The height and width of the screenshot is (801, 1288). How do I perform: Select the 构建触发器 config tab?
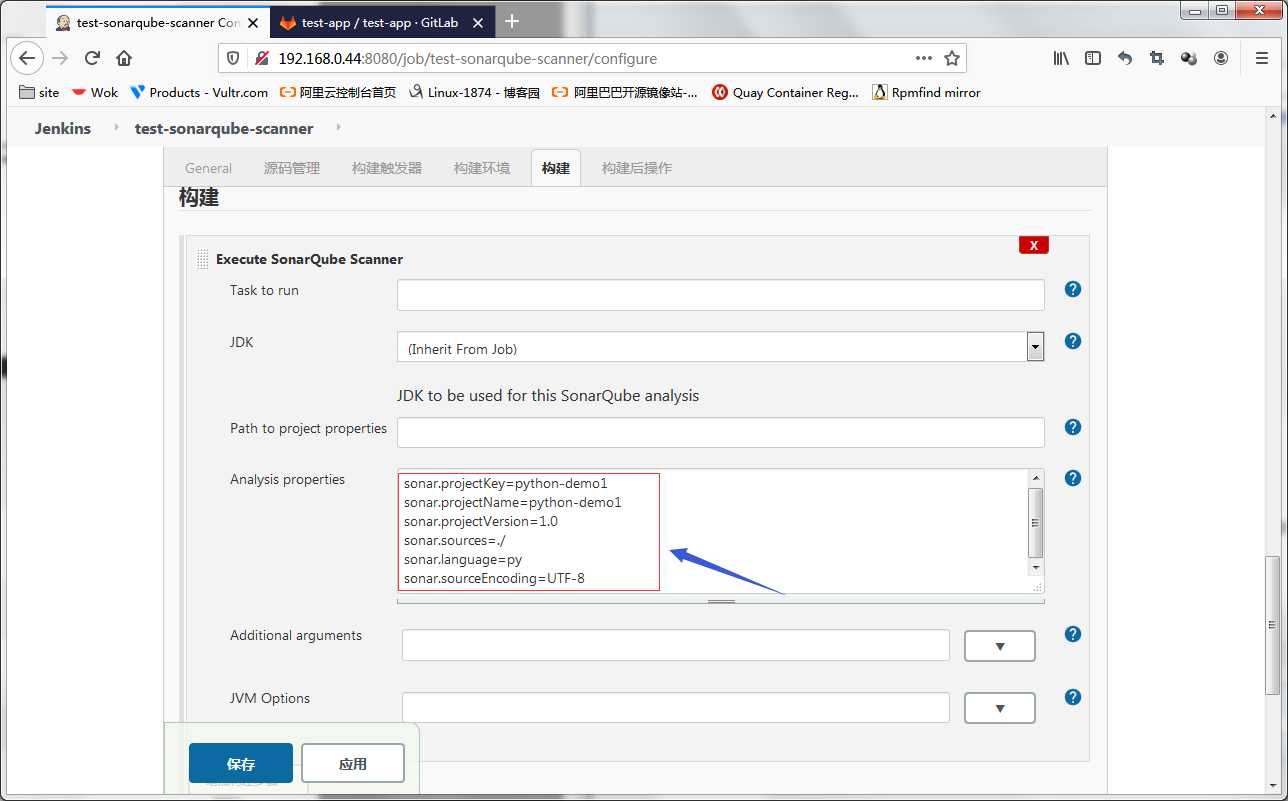[x=387, y=168]
